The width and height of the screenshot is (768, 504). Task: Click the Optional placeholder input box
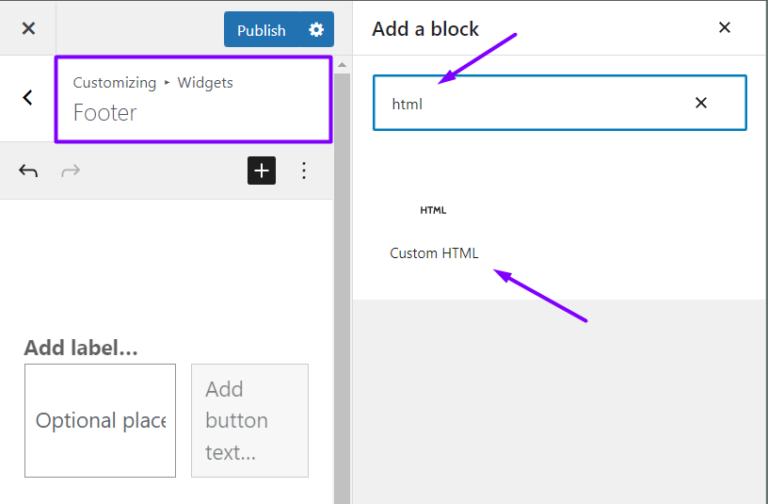coord(100,420)
